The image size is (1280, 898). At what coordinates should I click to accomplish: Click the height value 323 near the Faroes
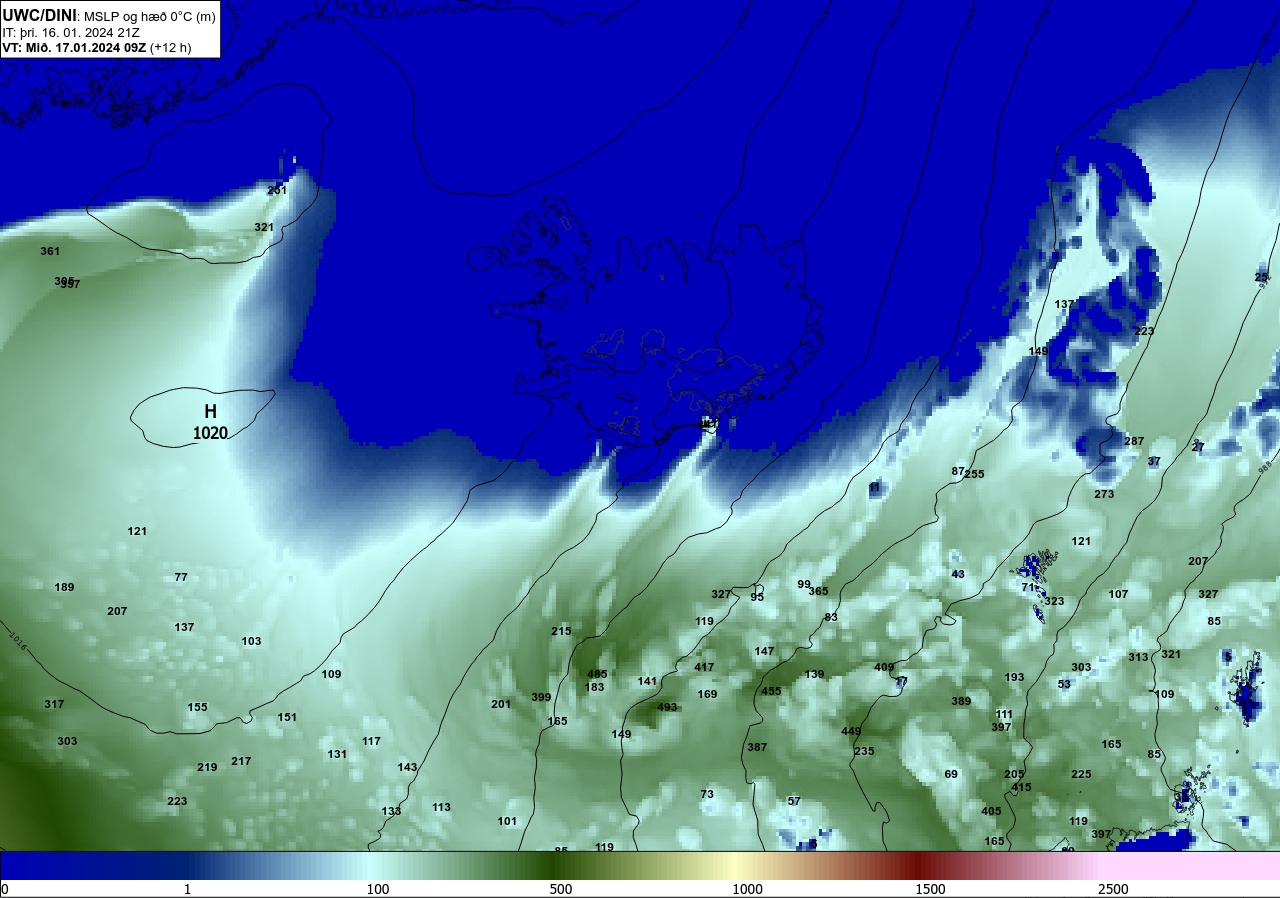coord(1054,601)
